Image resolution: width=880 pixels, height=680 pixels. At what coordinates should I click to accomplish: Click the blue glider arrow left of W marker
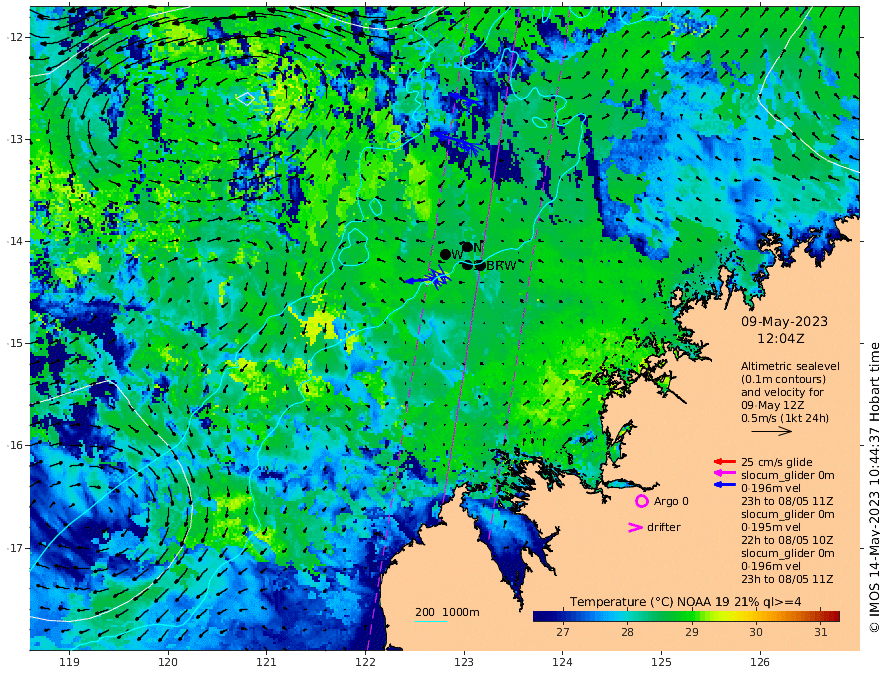coord(427,278)
